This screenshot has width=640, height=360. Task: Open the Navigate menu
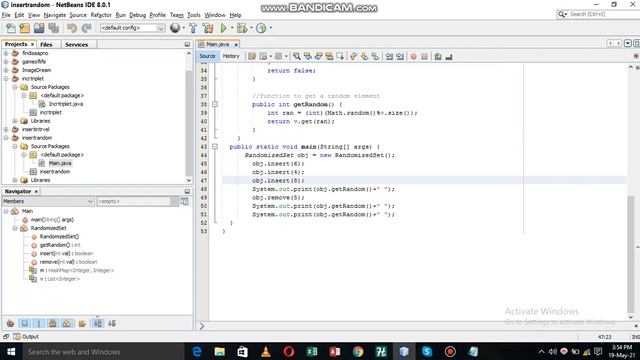(x=55, y=15)
